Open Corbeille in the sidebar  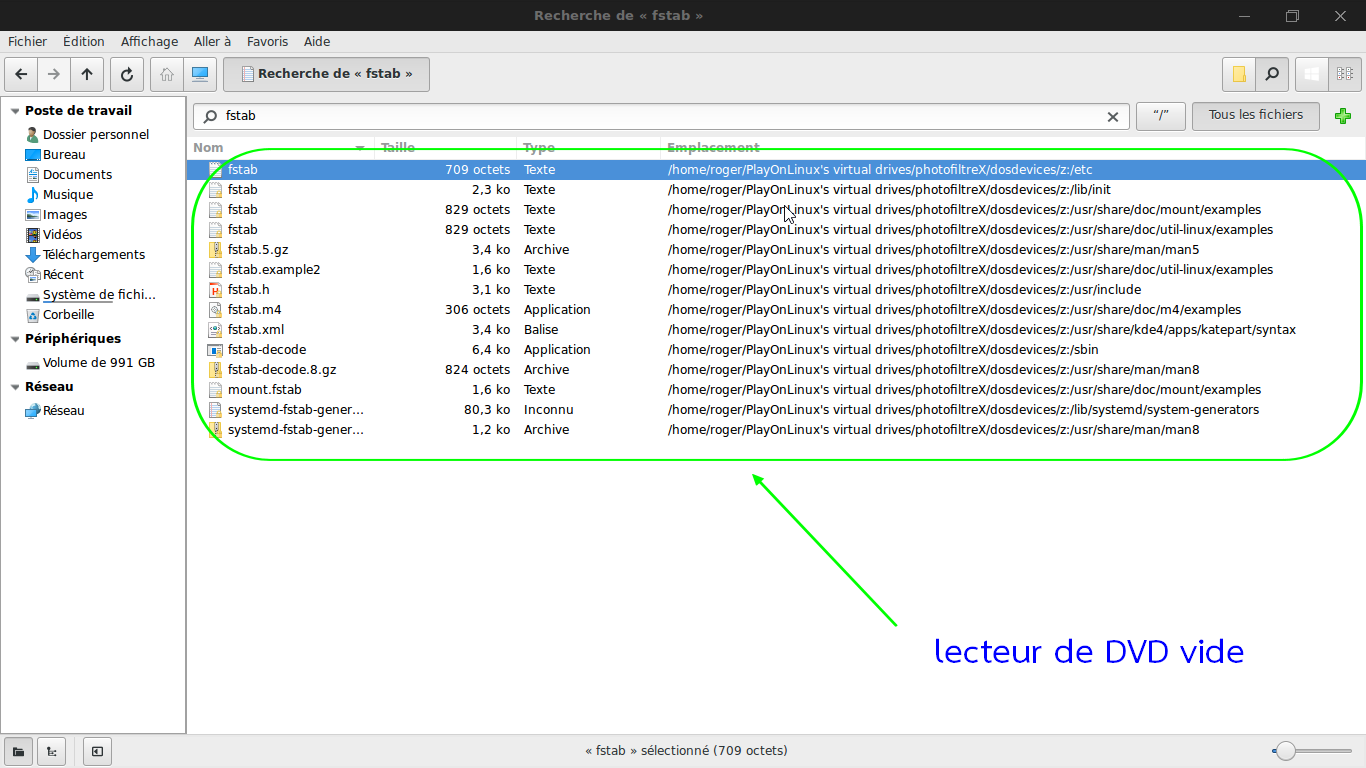68,314
